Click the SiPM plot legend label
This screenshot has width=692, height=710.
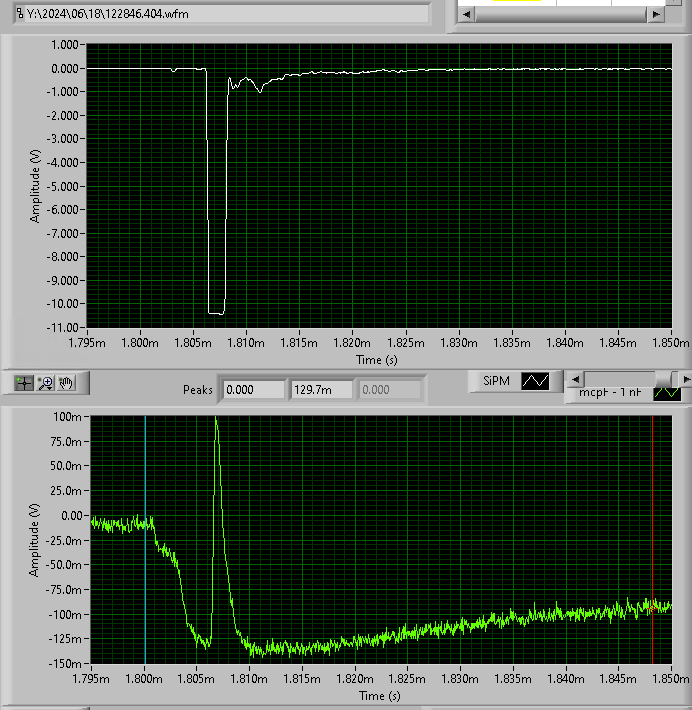click(496, 381)
